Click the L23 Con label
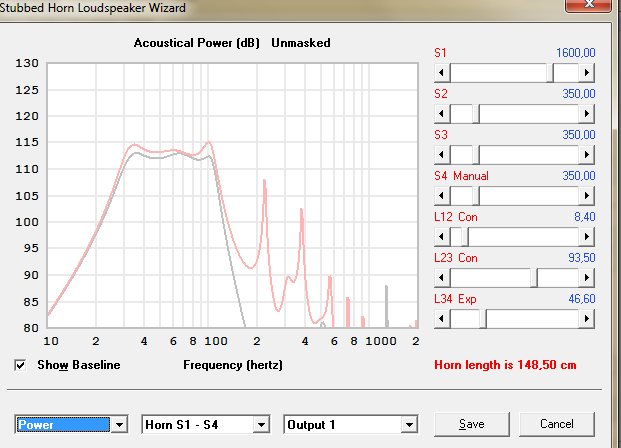The width and height of the screenshot is (621, 448). coord(456,258)
